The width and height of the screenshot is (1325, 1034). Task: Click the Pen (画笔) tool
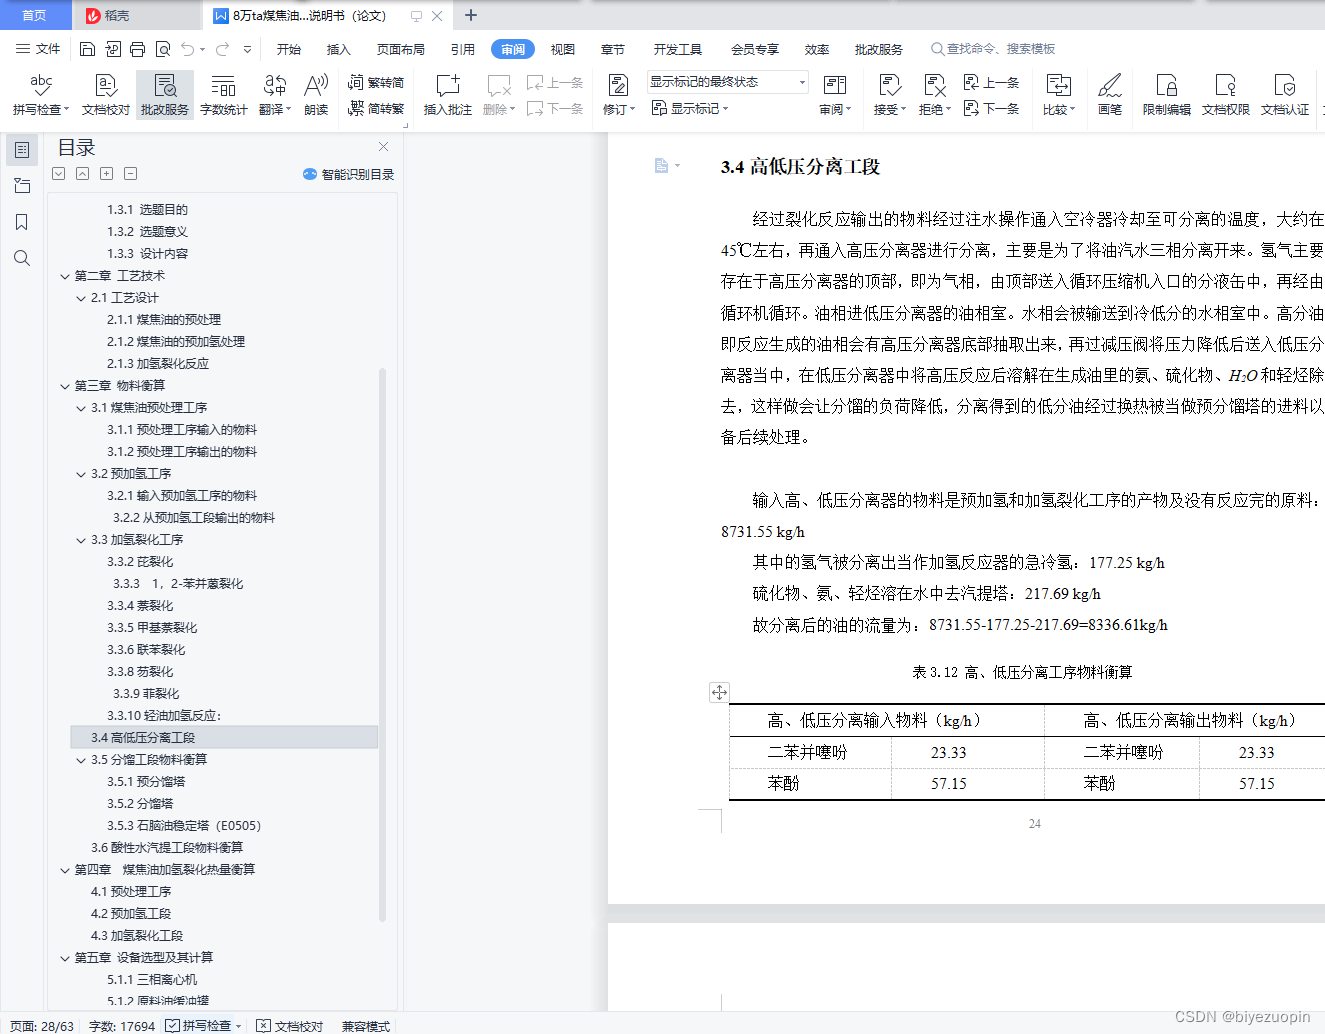(1110, 95)
